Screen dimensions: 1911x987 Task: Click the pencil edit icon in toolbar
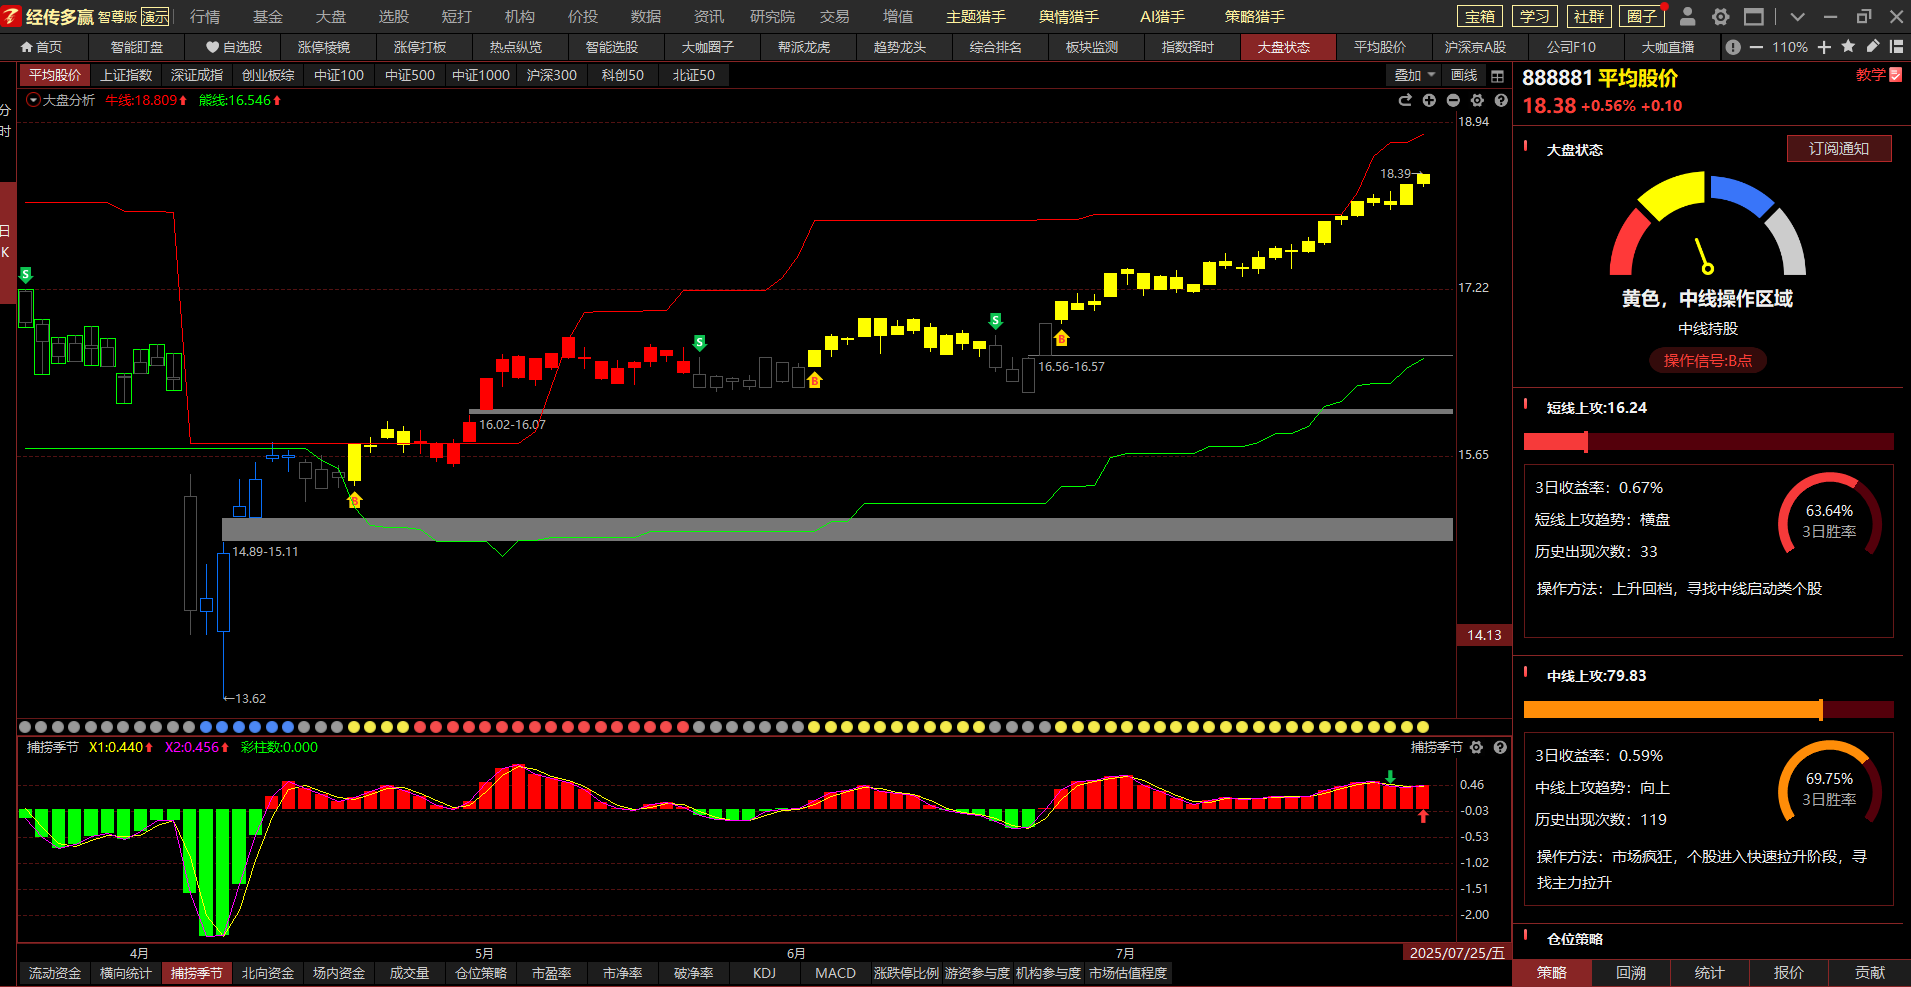click(x=1872, y=46)
